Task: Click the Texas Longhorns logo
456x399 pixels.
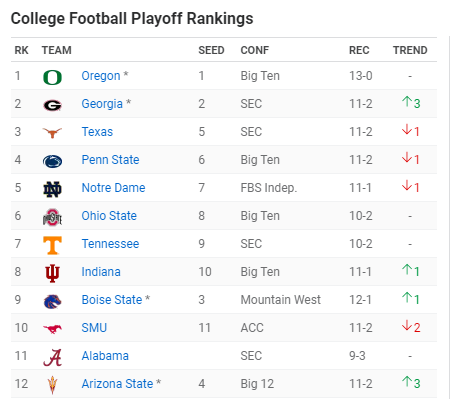Action: (x=52, y=133)
